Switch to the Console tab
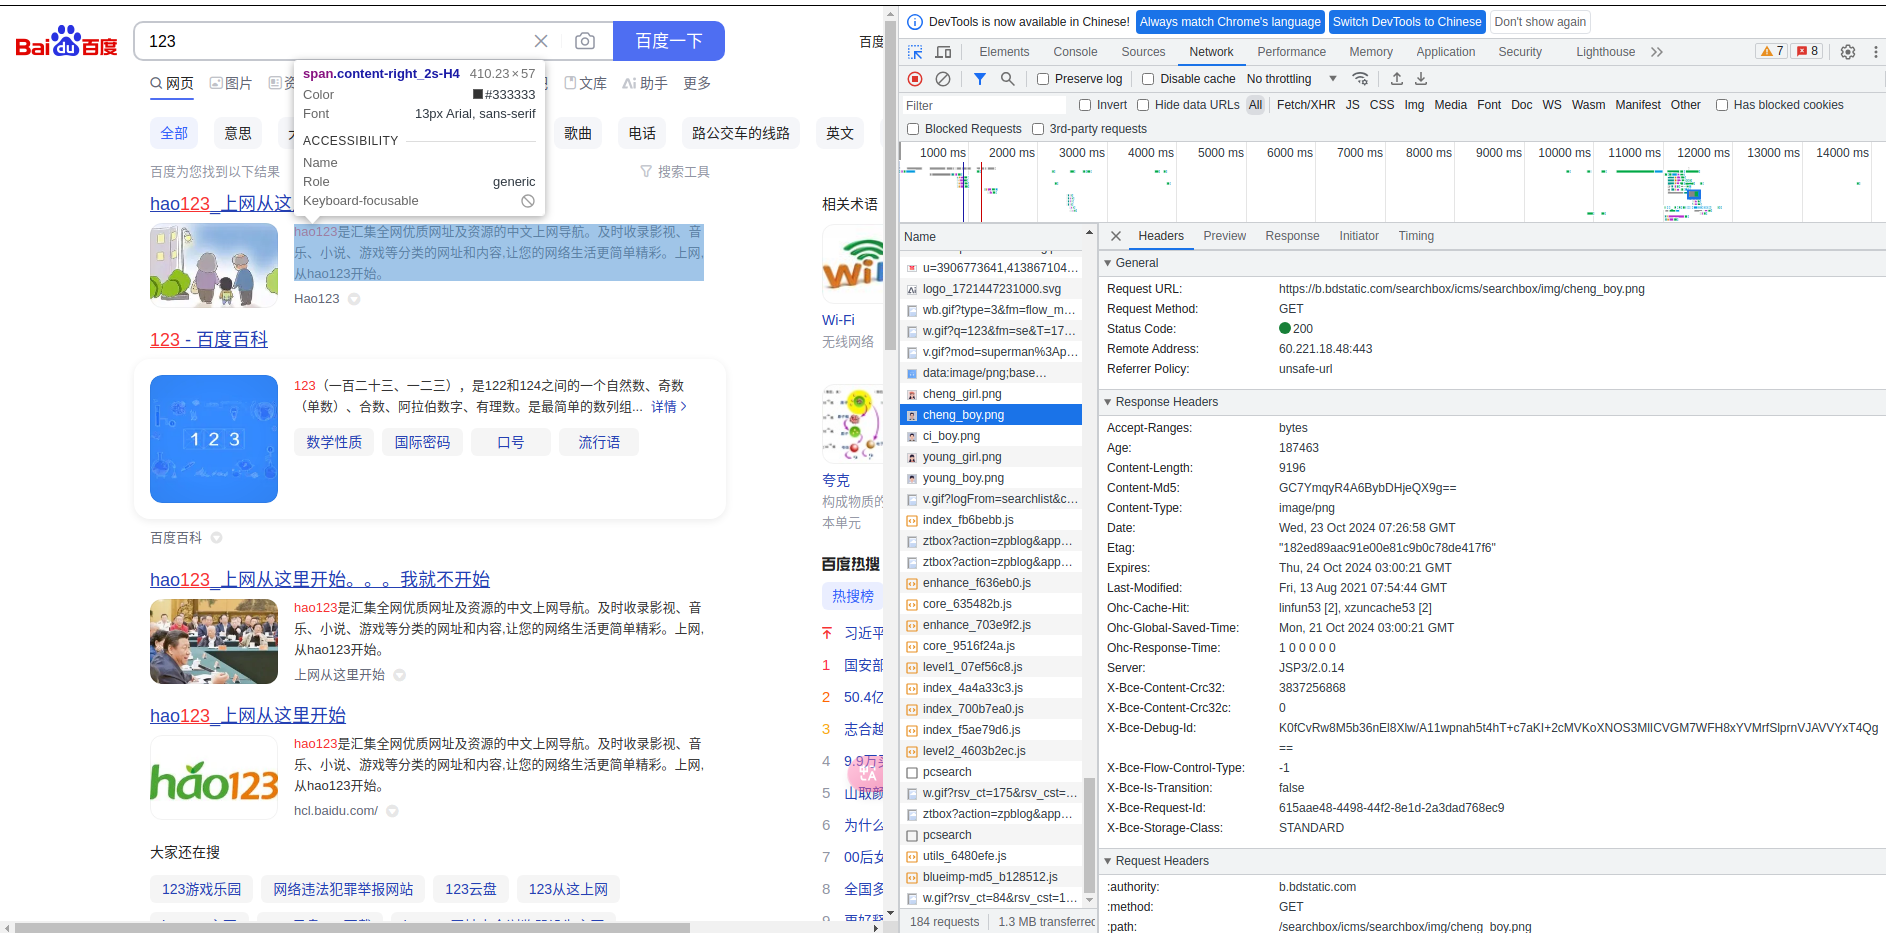The width and height of the screenshot is (1886, 933). (x=1075, y=52)
